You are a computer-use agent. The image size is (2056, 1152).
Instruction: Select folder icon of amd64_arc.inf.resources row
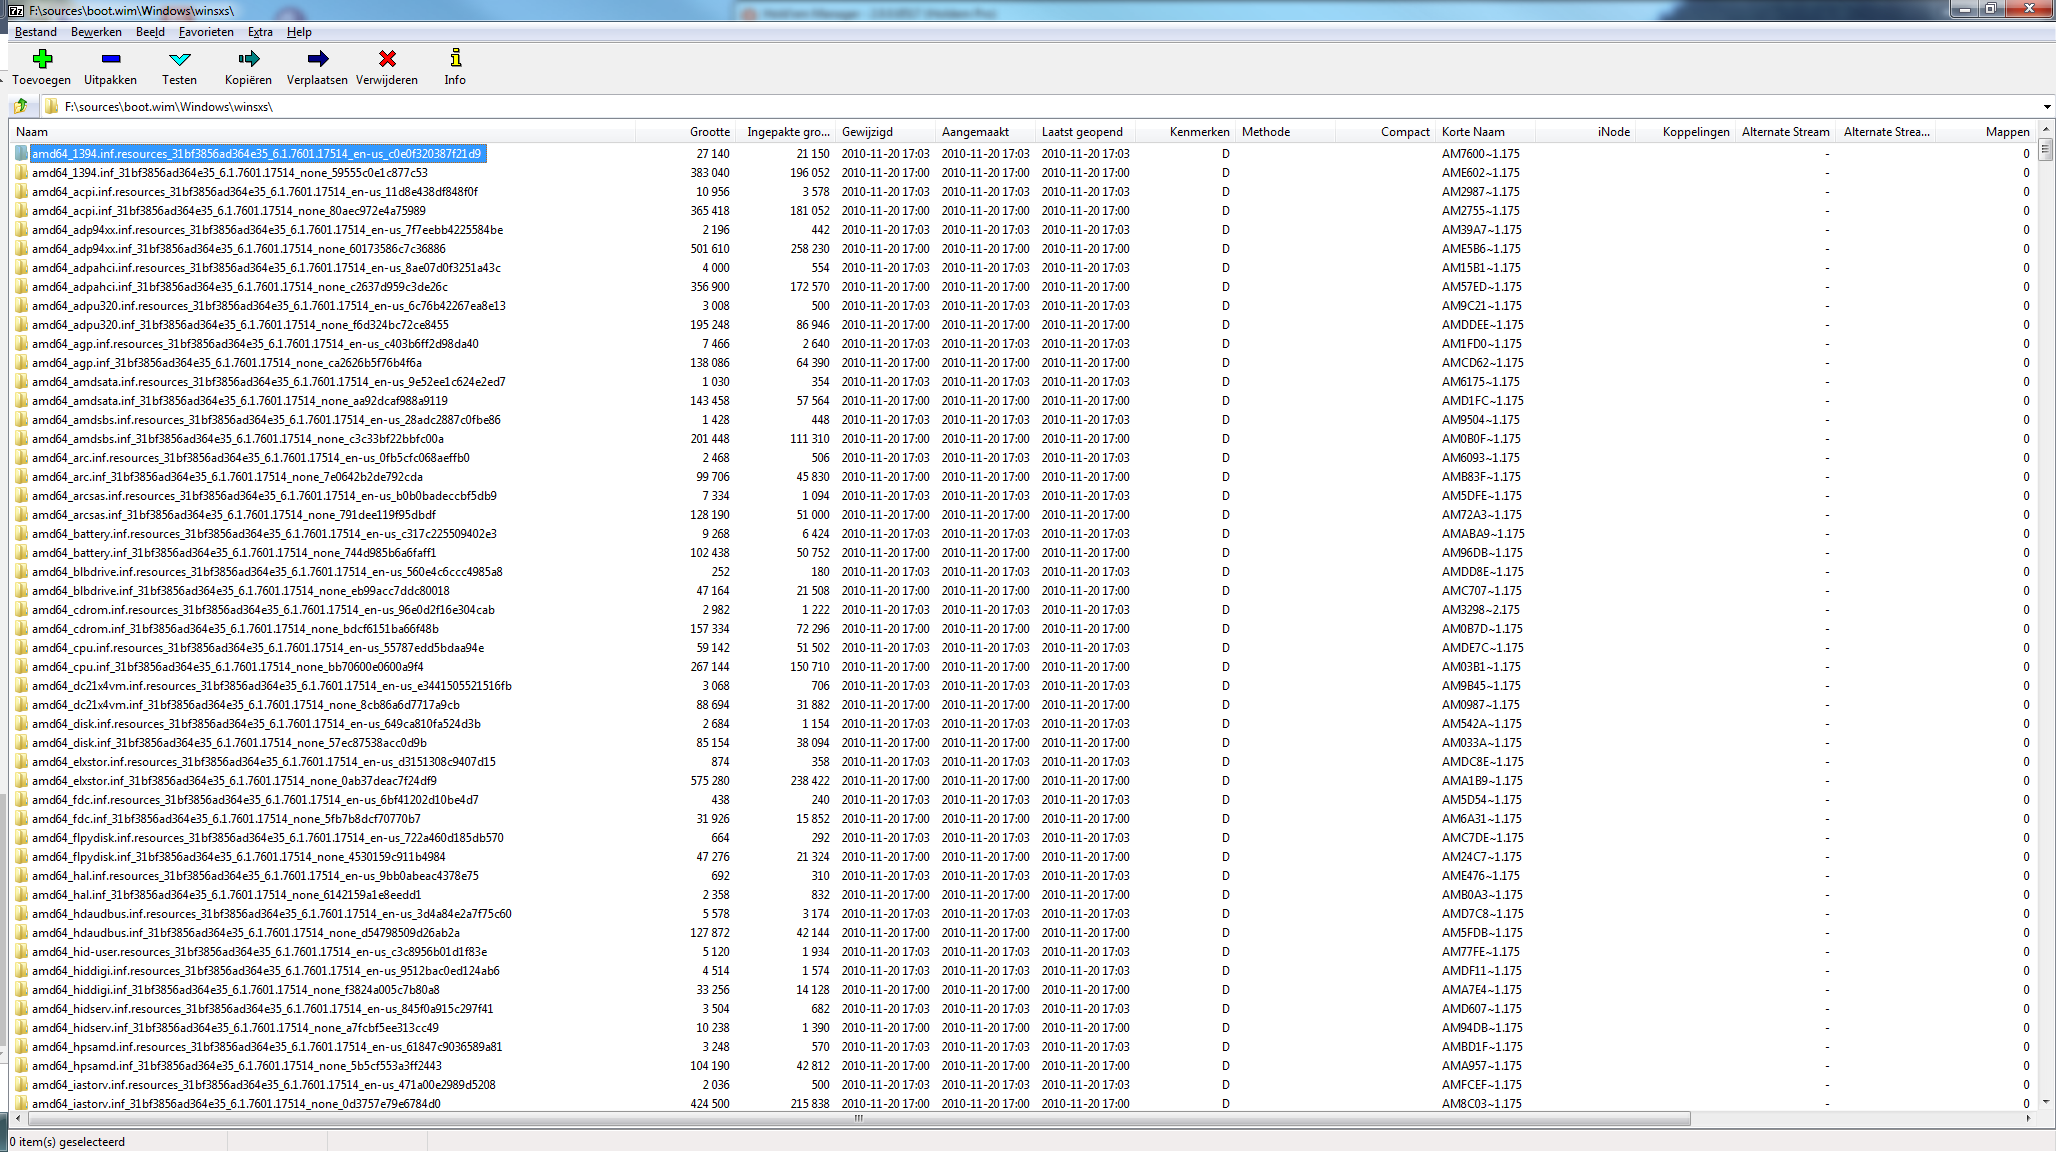[x=21, y=458]
